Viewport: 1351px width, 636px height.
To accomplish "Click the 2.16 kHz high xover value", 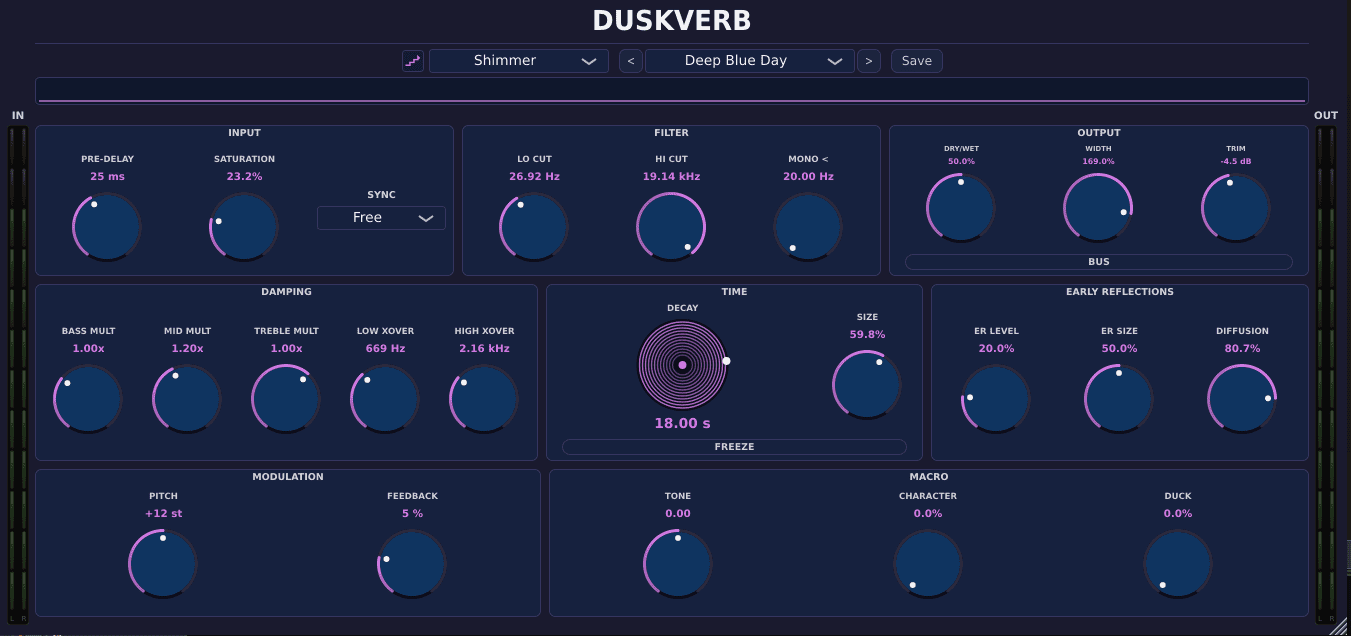I will click(484, 349).
